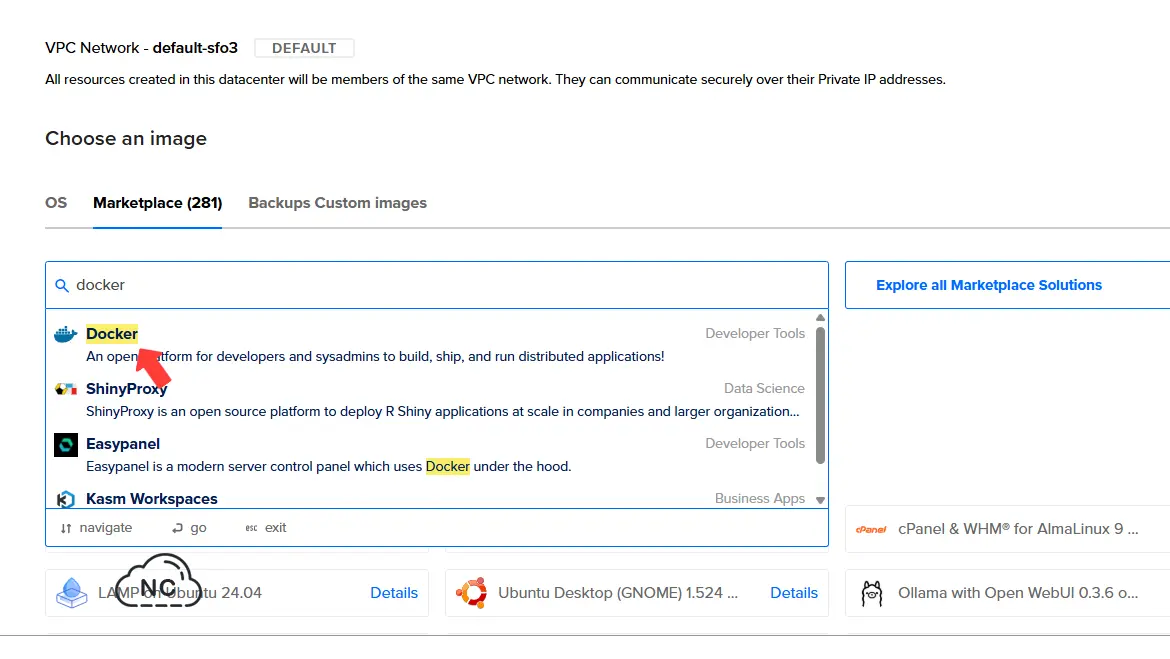
Task: Select the Docker search result title
Action: [x=112, y=334]
